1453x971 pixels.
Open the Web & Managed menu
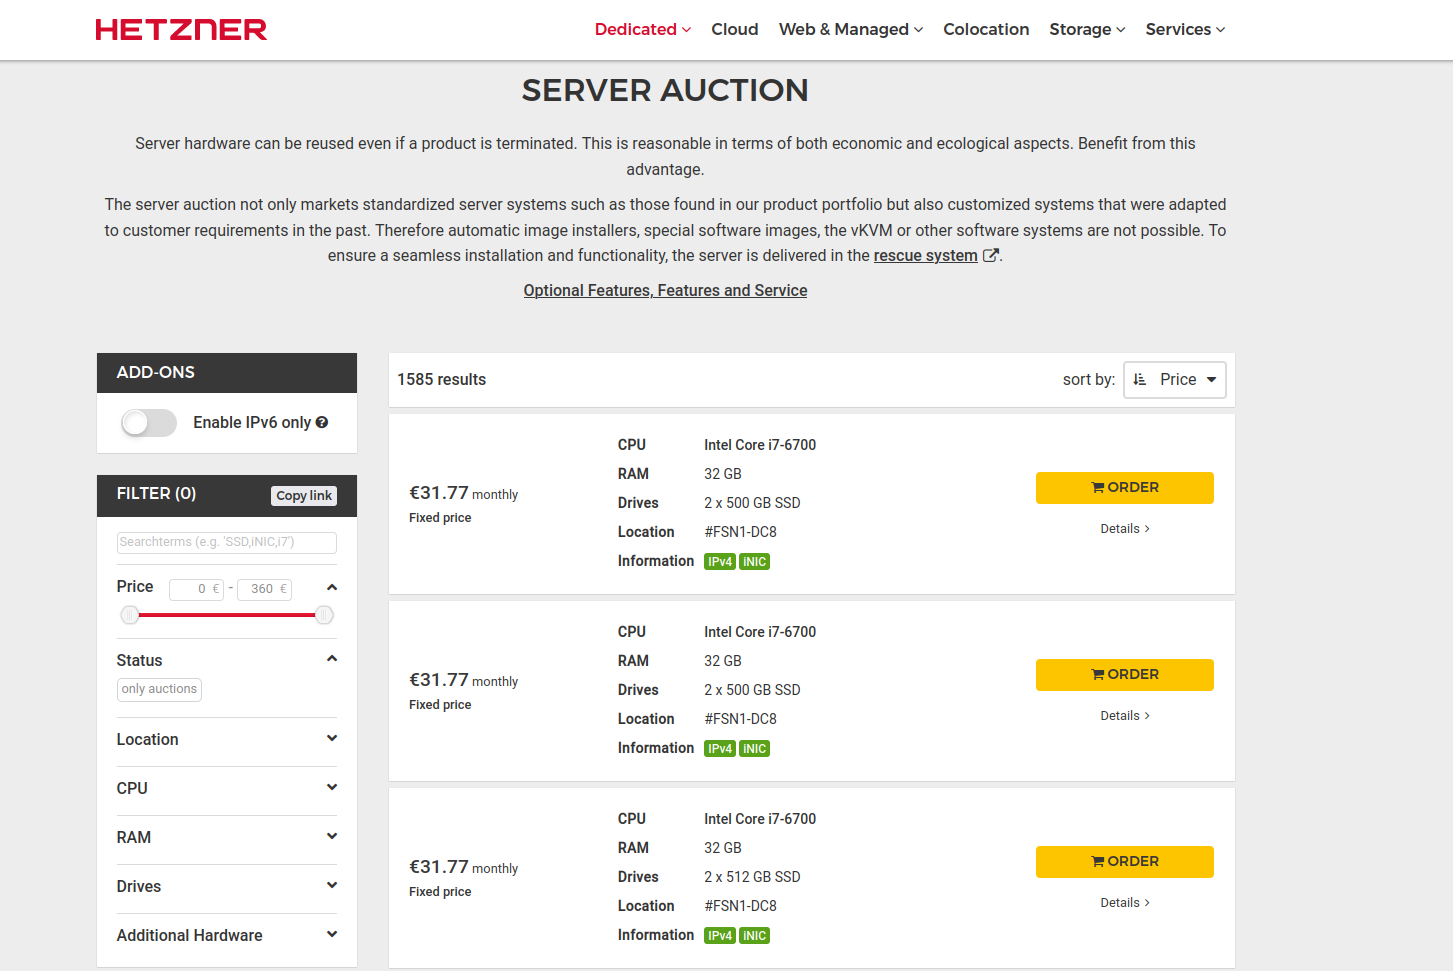[851, 29]
